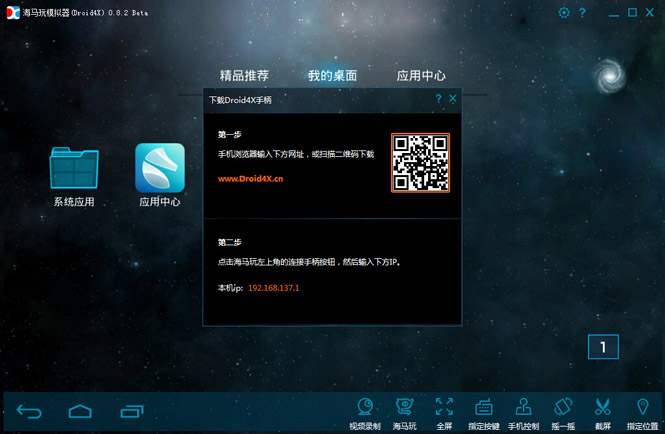Enter 全屏 fullscreen mode
Image resolution: width=665 pixels, height=434 pixels.
[x=444, y=414]
